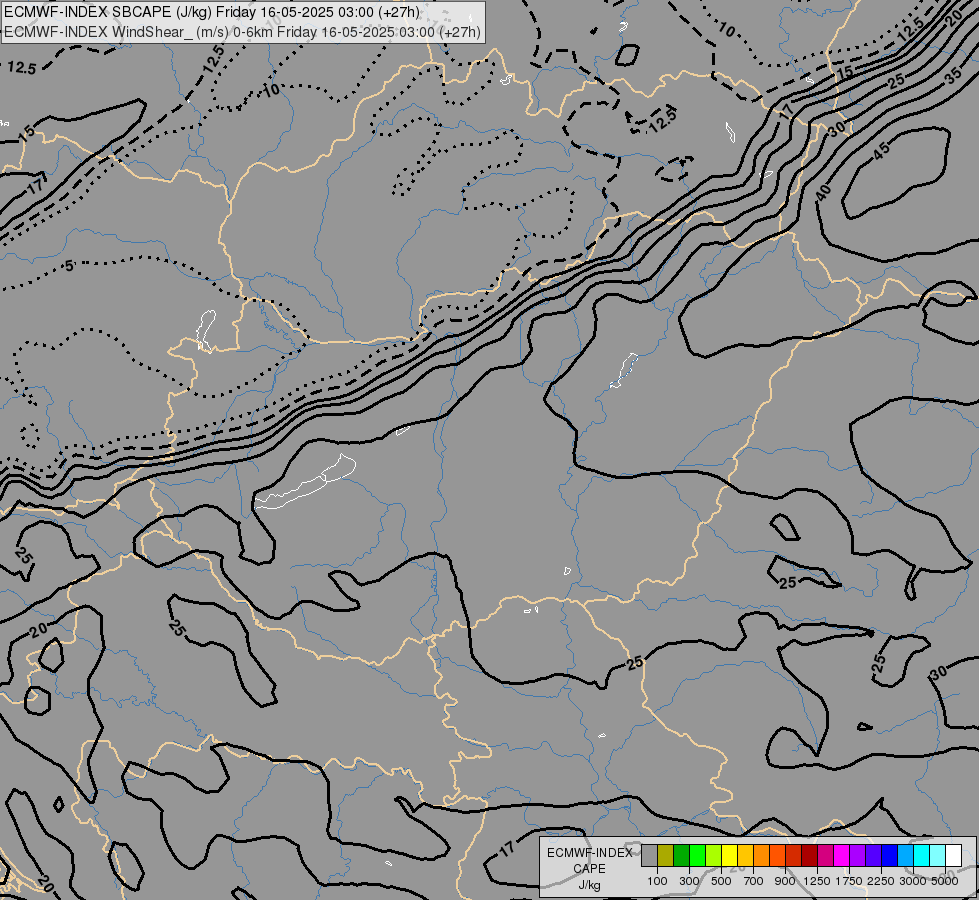Click the pure blue legend swatch
This screenshot has height=900, width=979.
(x=890, y=855)
